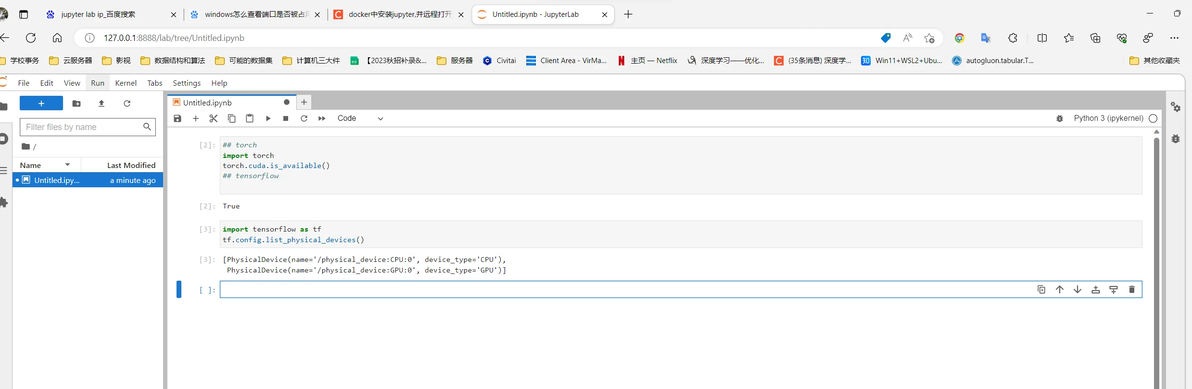Click the root folder breadcrumb icon
The width and height of the screenshot is (1192, 389).
coord(27,146)
